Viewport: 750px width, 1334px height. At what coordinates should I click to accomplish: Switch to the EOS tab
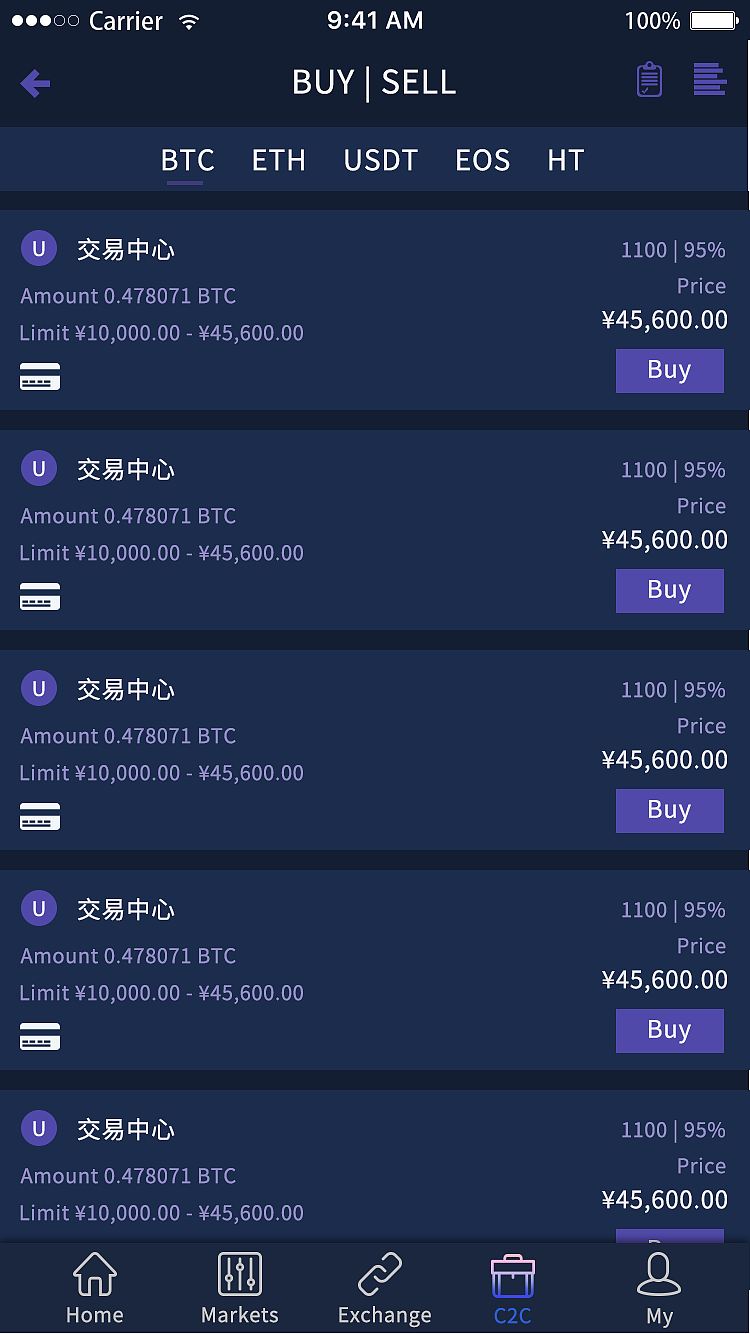click(x=482, y=160)
